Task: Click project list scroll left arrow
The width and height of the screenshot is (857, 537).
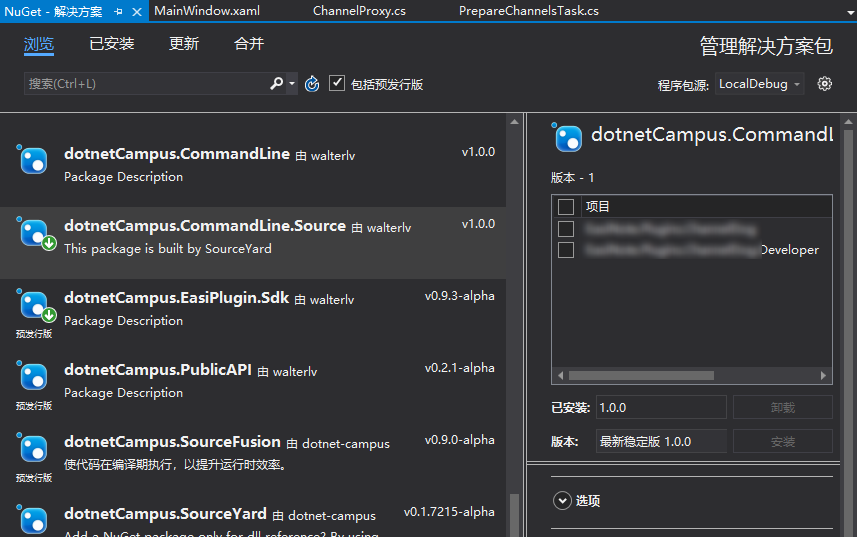Action: click(x=560, y=375)
